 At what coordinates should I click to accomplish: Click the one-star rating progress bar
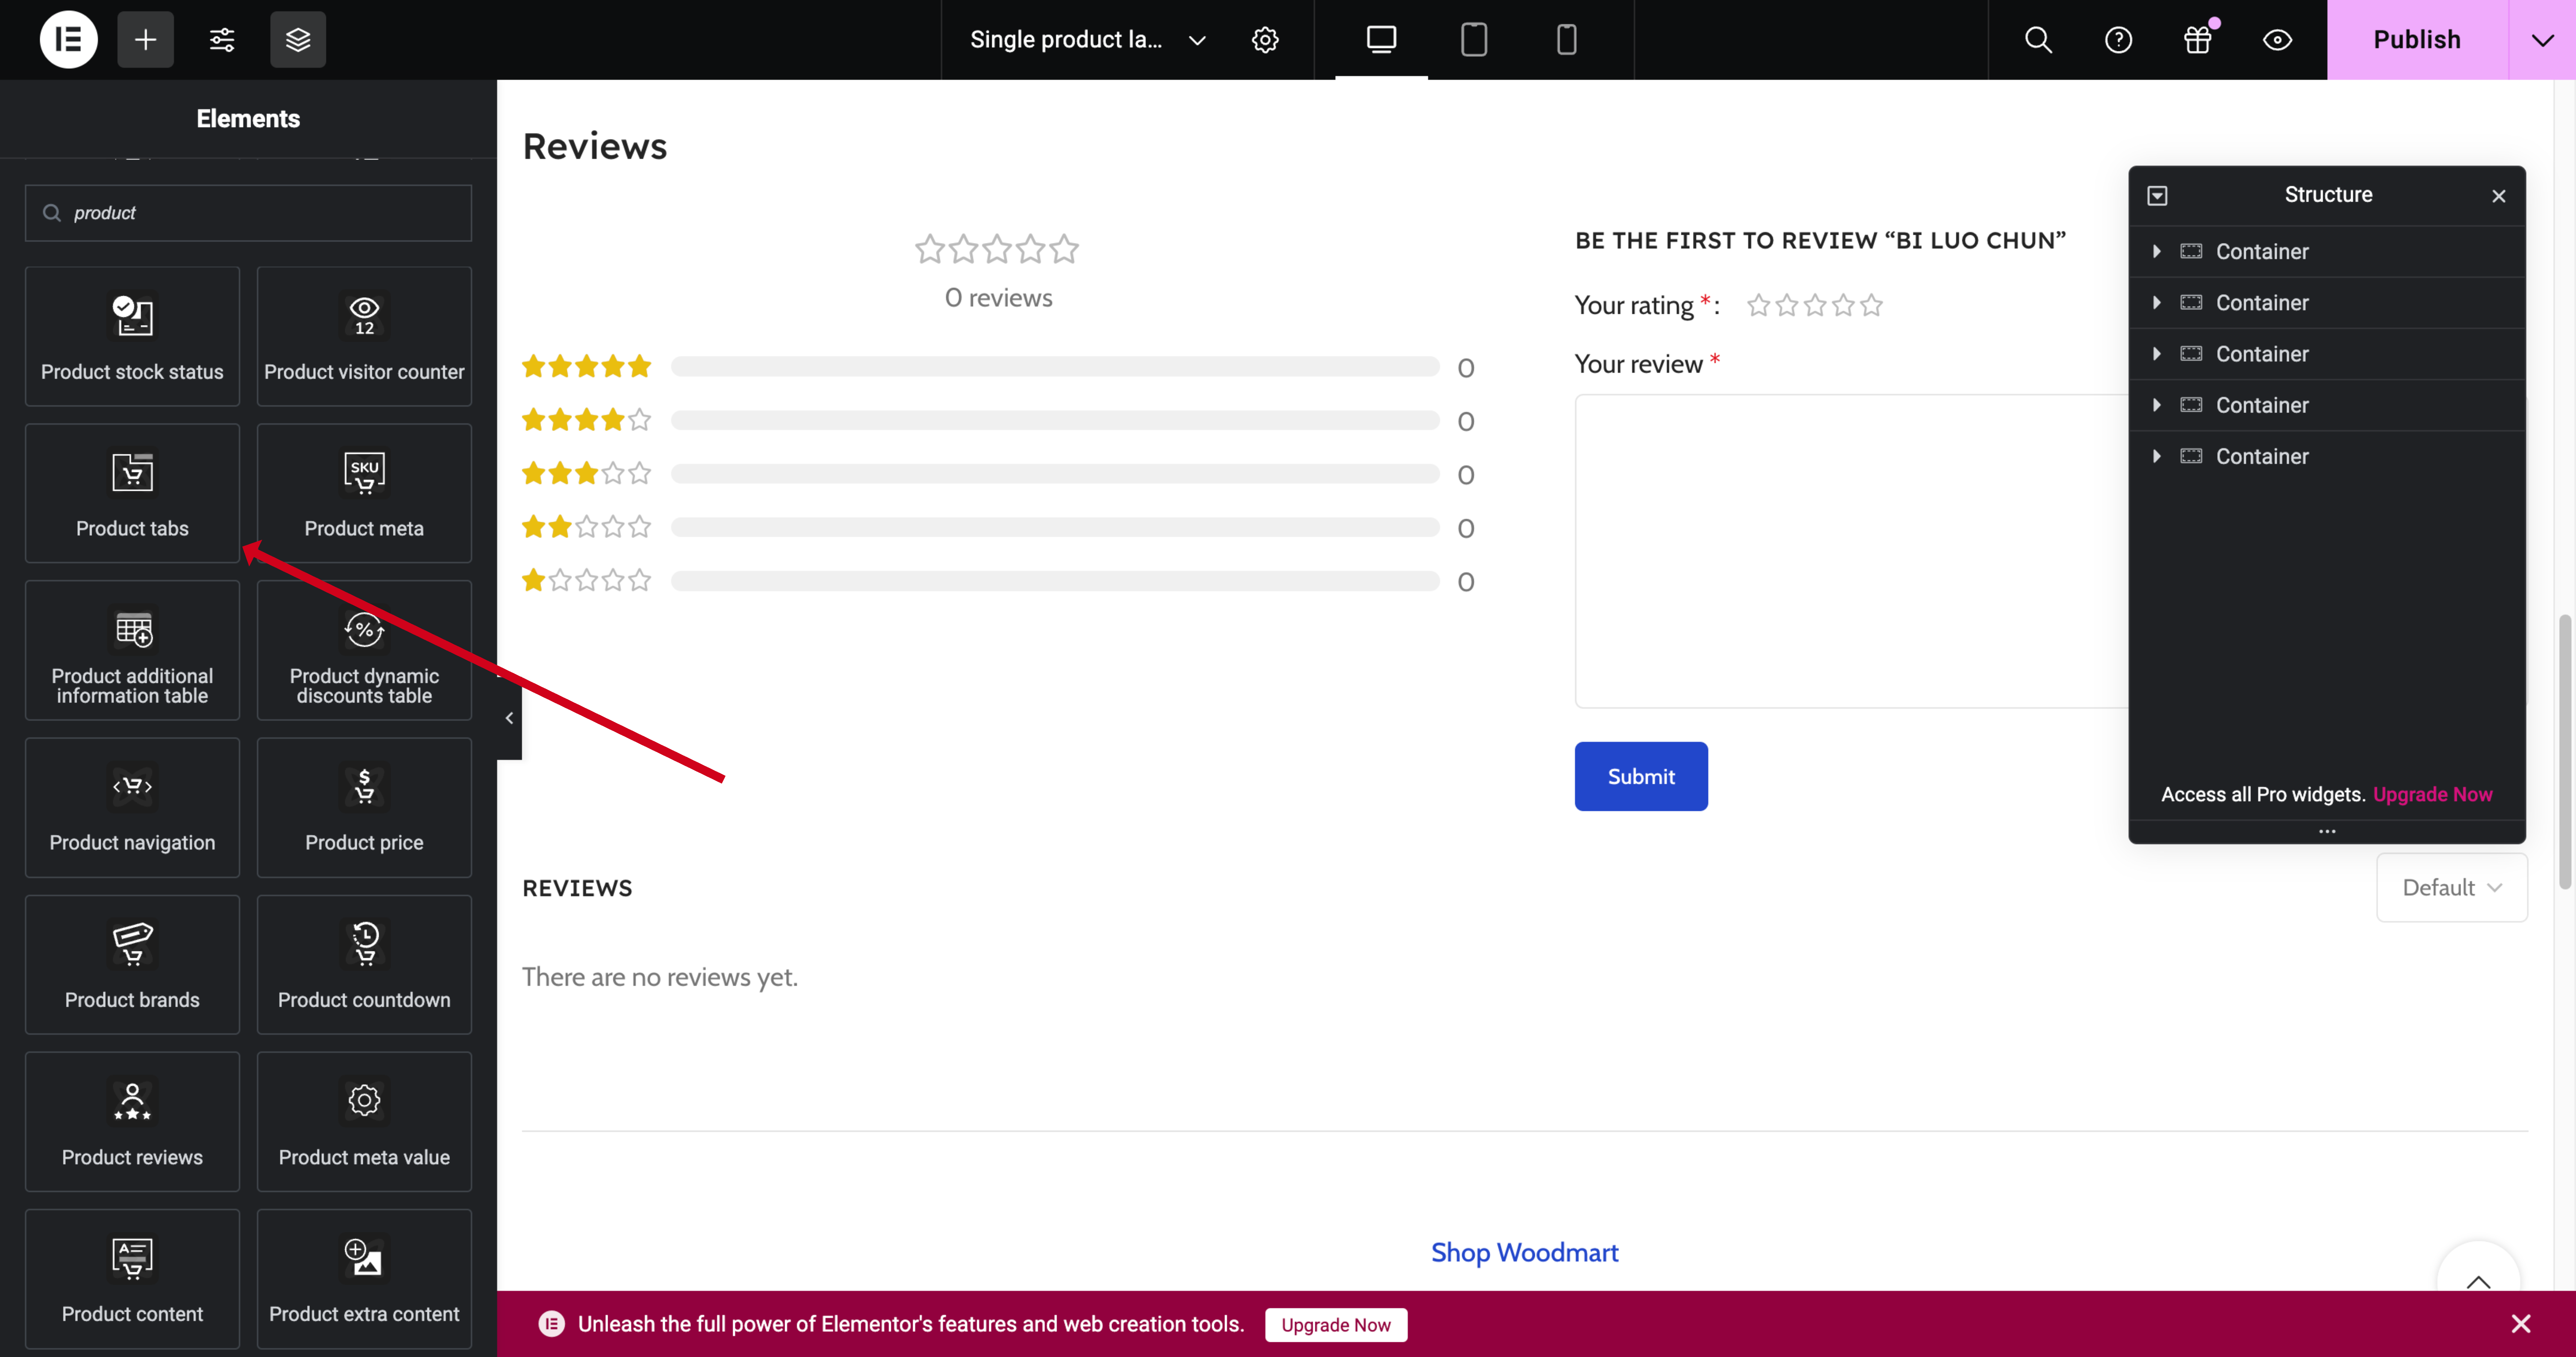click(1055, 581)
